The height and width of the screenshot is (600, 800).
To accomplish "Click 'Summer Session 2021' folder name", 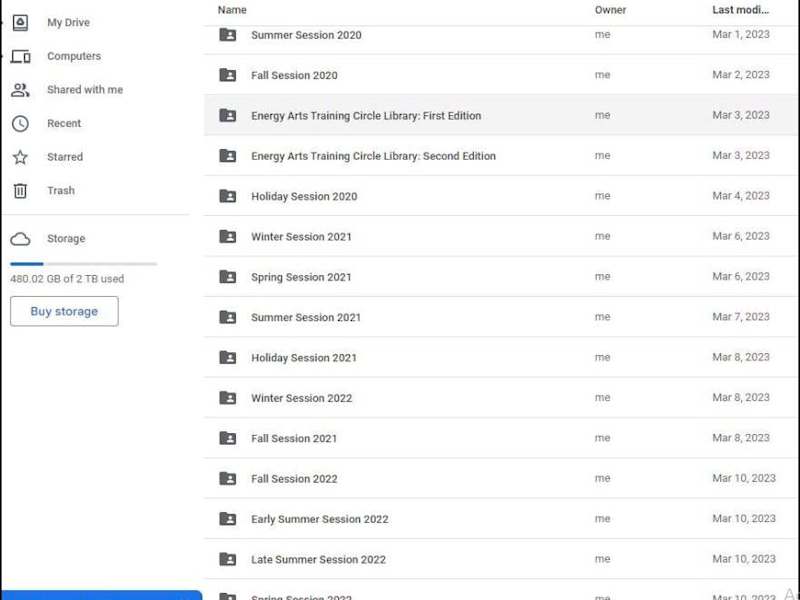I will pyautogui.click(x=306, y=317).
